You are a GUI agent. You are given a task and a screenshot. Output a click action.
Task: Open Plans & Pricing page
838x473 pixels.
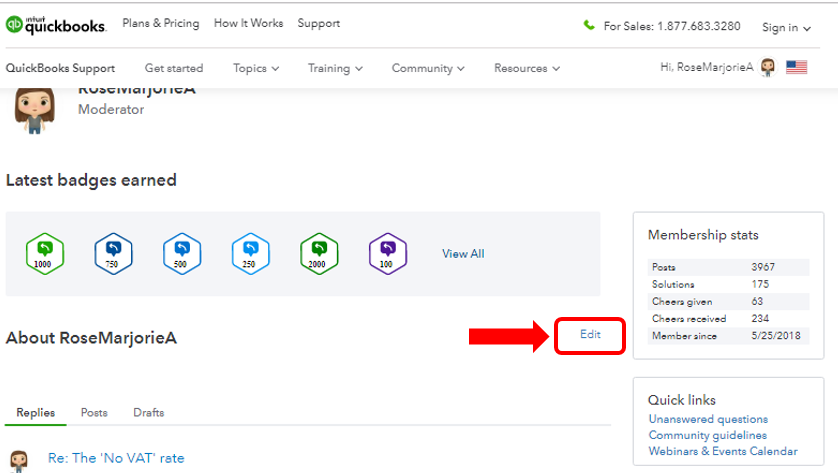coord(161,24)
